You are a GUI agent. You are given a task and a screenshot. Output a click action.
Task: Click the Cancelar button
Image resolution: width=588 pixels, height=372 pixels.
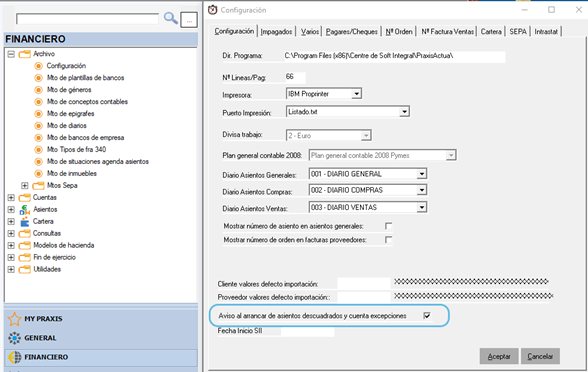[x=540, y=356]
